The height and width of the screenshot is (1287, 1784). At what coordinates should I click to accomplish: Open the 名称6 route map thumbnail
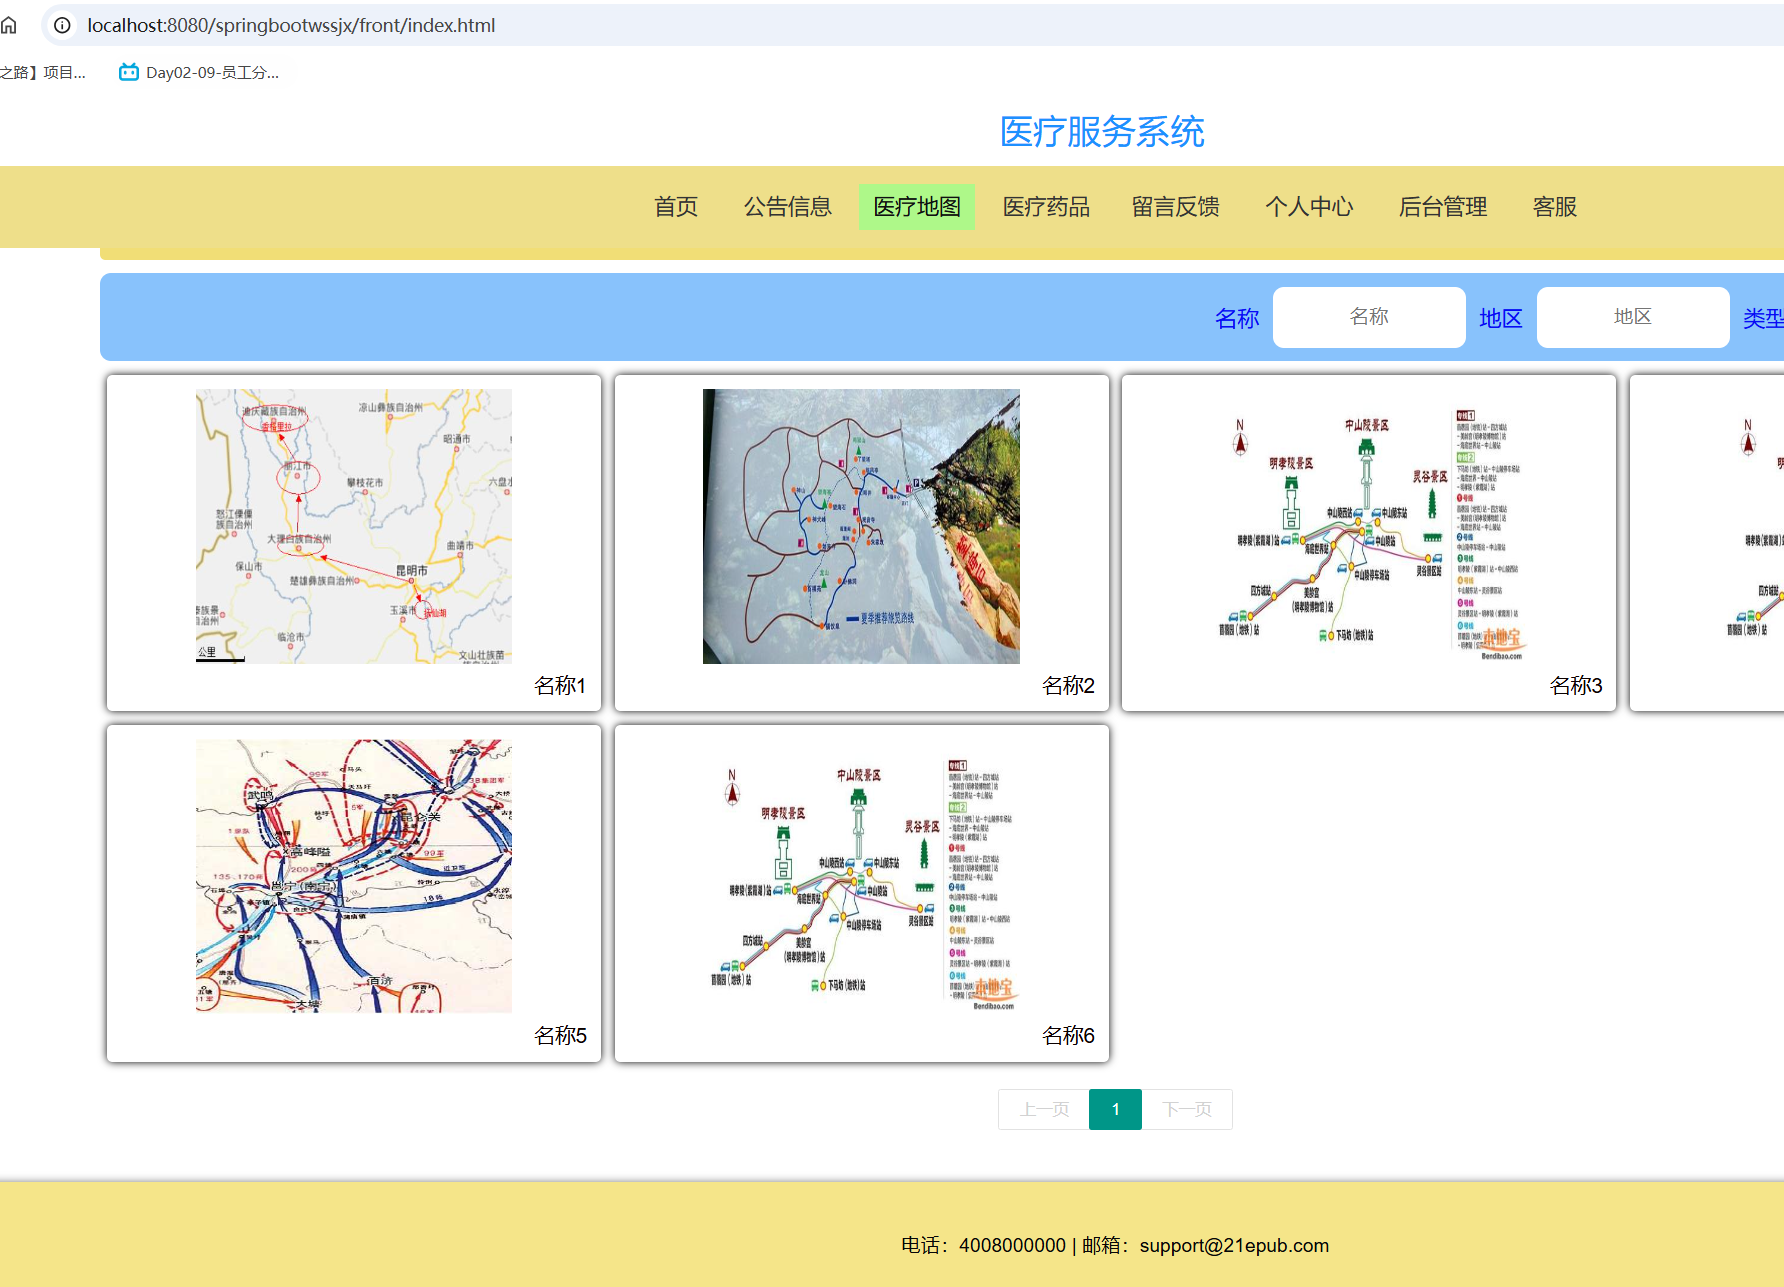[x=861, y=876]
